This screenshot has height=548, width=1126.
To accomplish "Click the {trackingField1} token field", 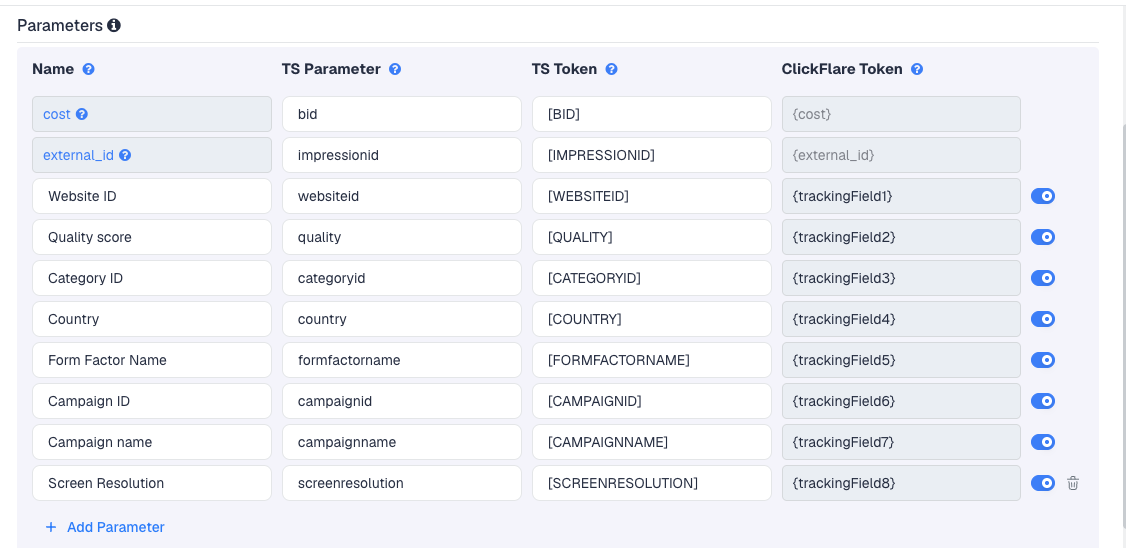I will pyautogui.click(x=901, y=196).
